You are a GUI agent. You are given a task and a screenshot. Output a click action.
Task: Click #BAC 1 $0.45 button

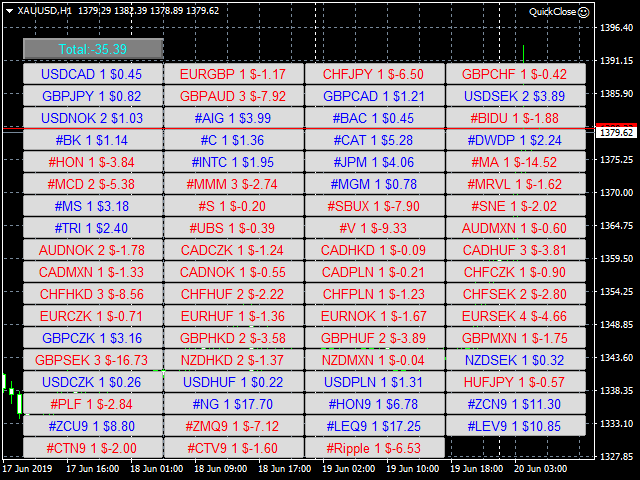coord(375,118)
